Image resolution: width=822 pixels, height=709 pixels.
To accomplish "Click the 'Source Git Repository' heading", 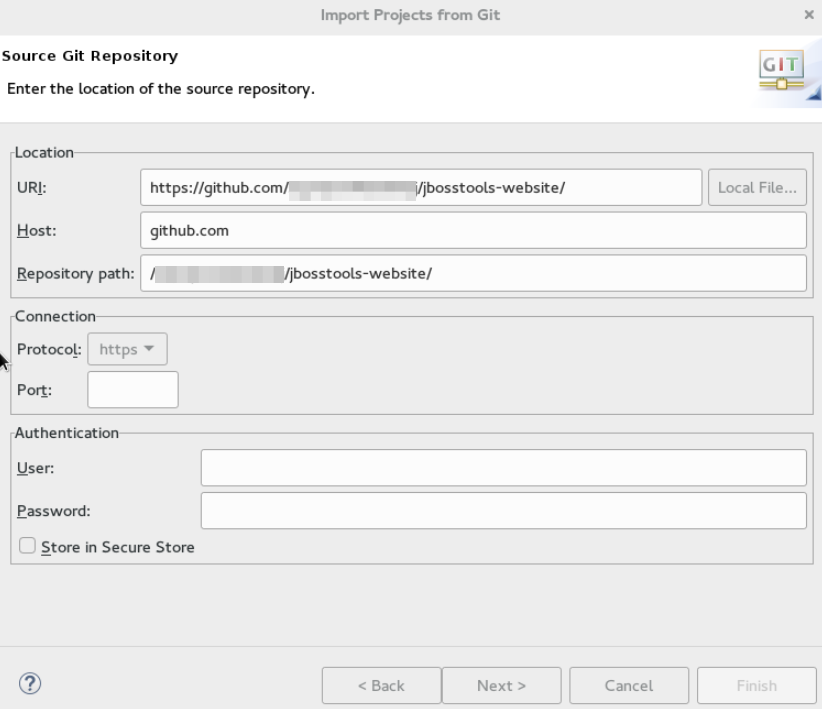I will 90,56.
